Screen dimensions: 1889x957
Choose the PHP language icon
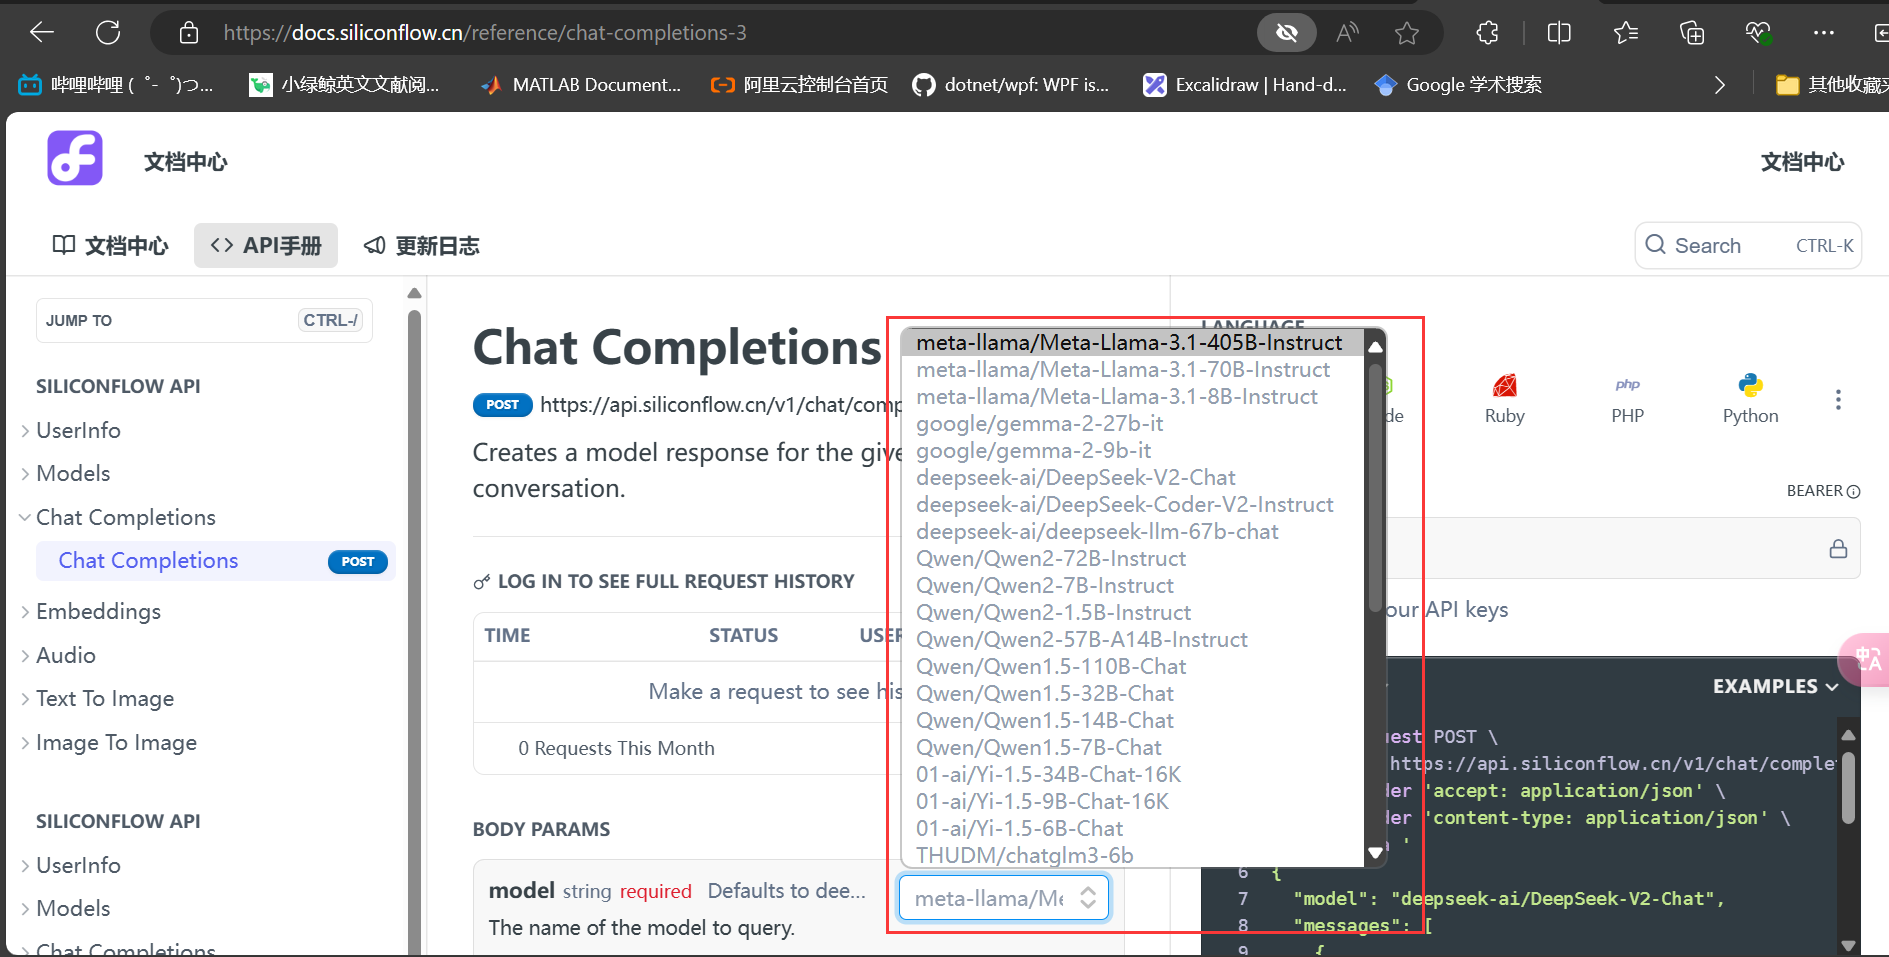1627,385
